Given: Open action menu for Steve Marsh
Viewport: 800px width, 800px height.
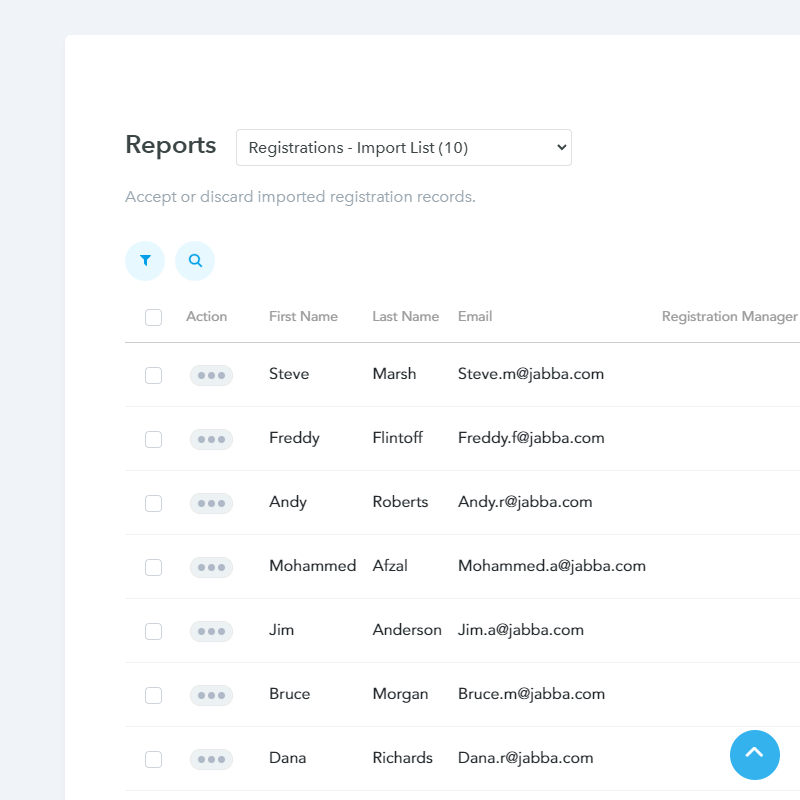Looking at the screenshot, I should 211,375.
